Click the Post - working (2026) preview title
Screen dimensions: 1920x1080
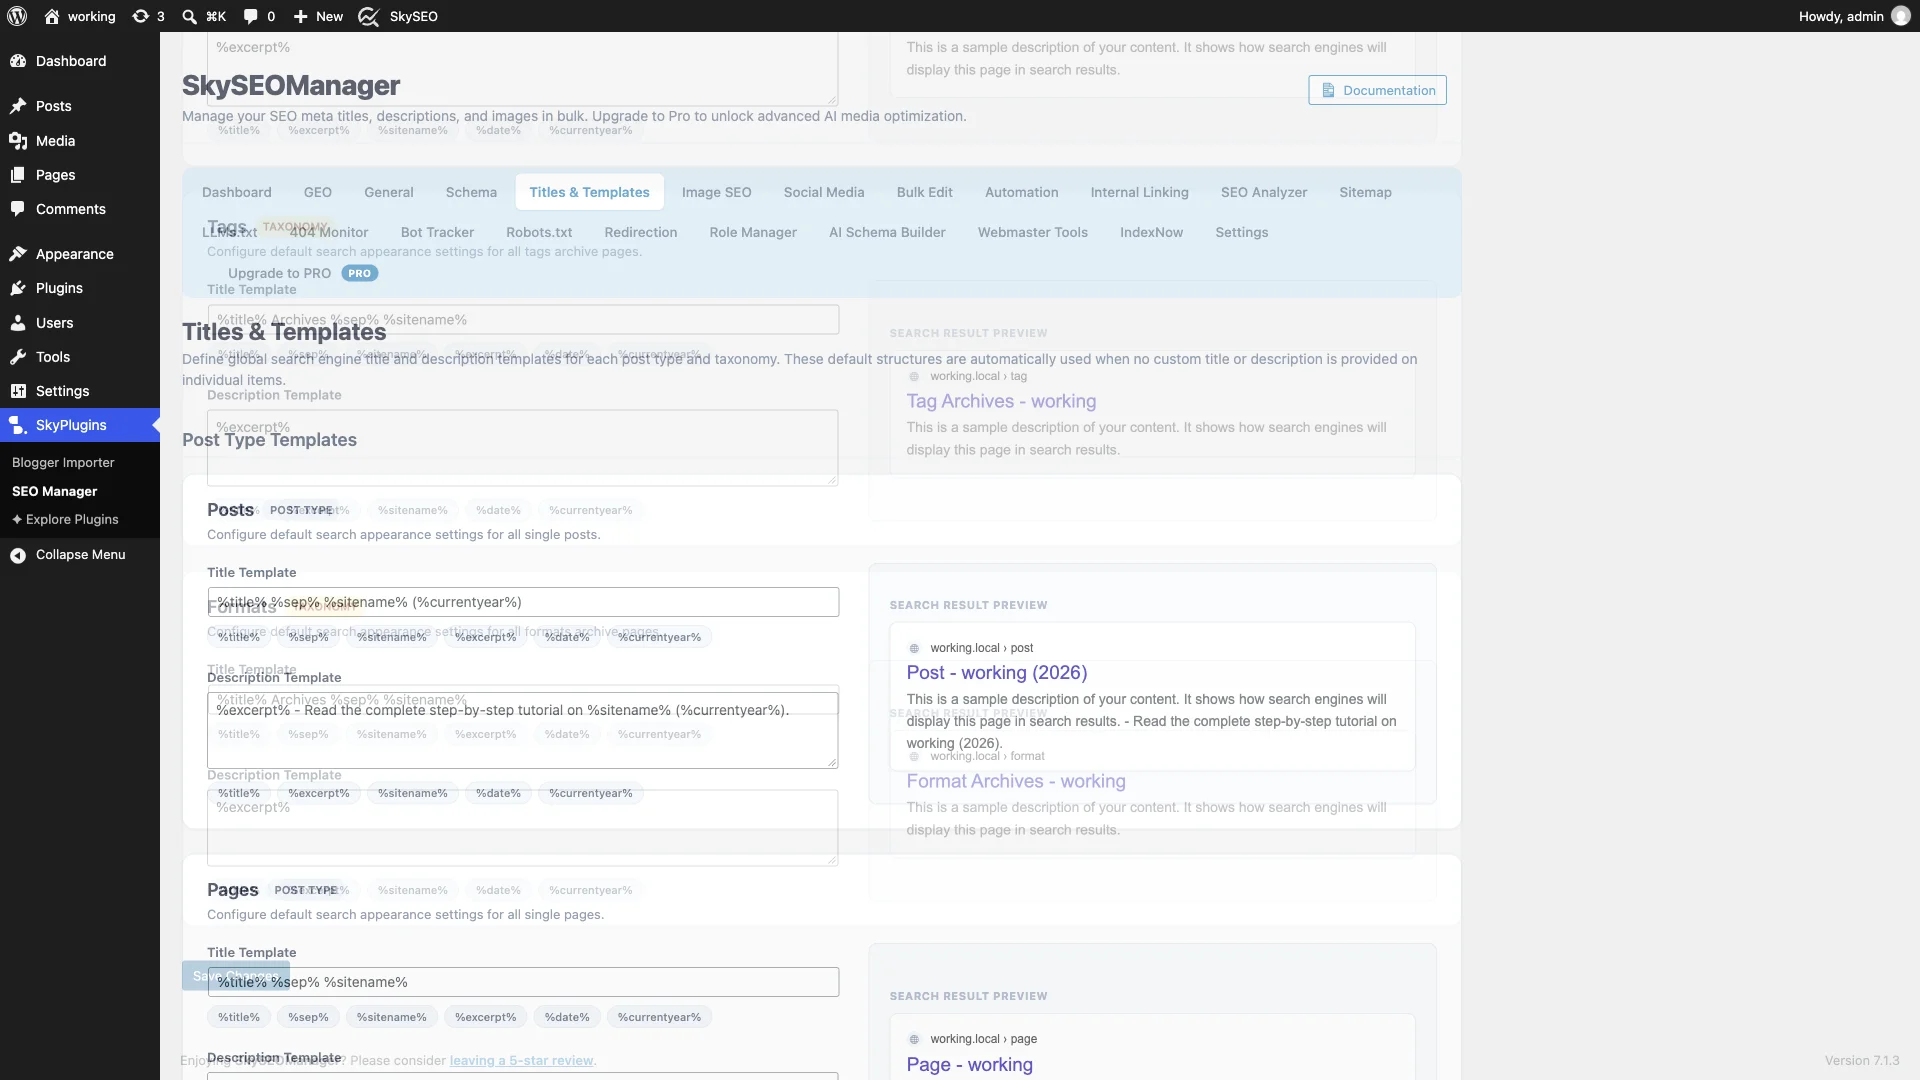(x=997, y=673)
